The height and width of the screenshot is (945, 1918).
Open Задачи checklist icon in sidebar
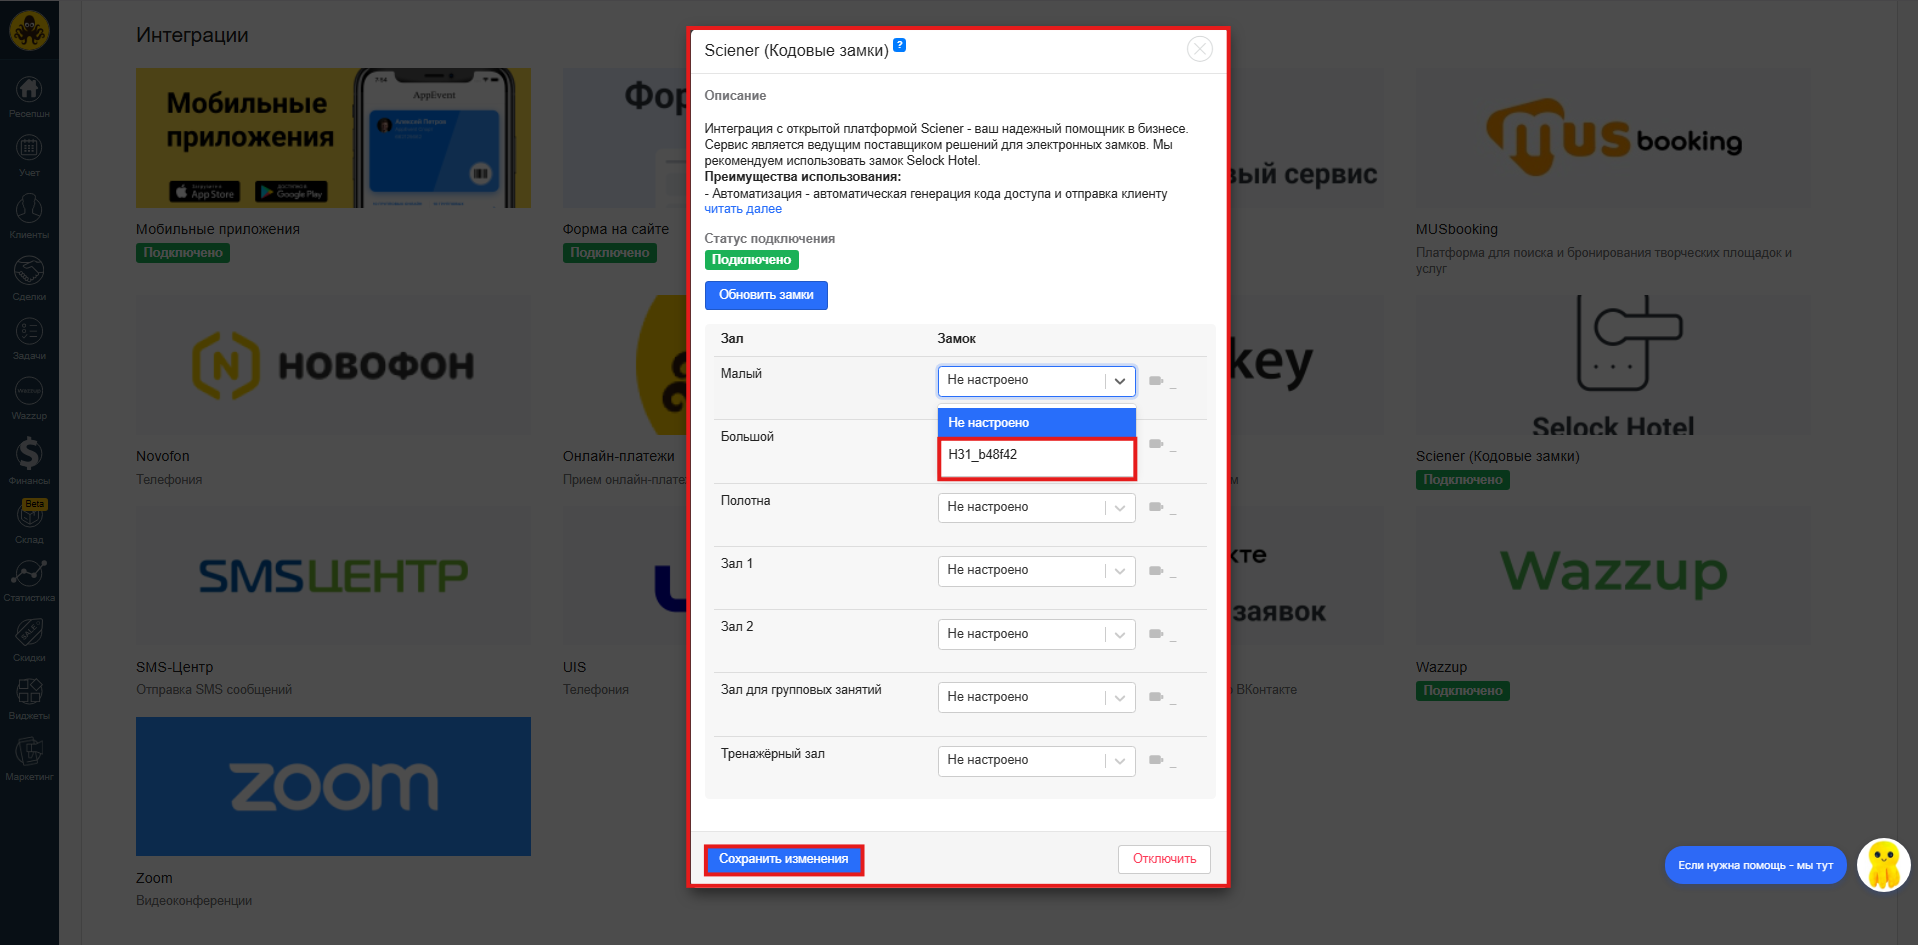pyautogui.click(x=29, y=338)
